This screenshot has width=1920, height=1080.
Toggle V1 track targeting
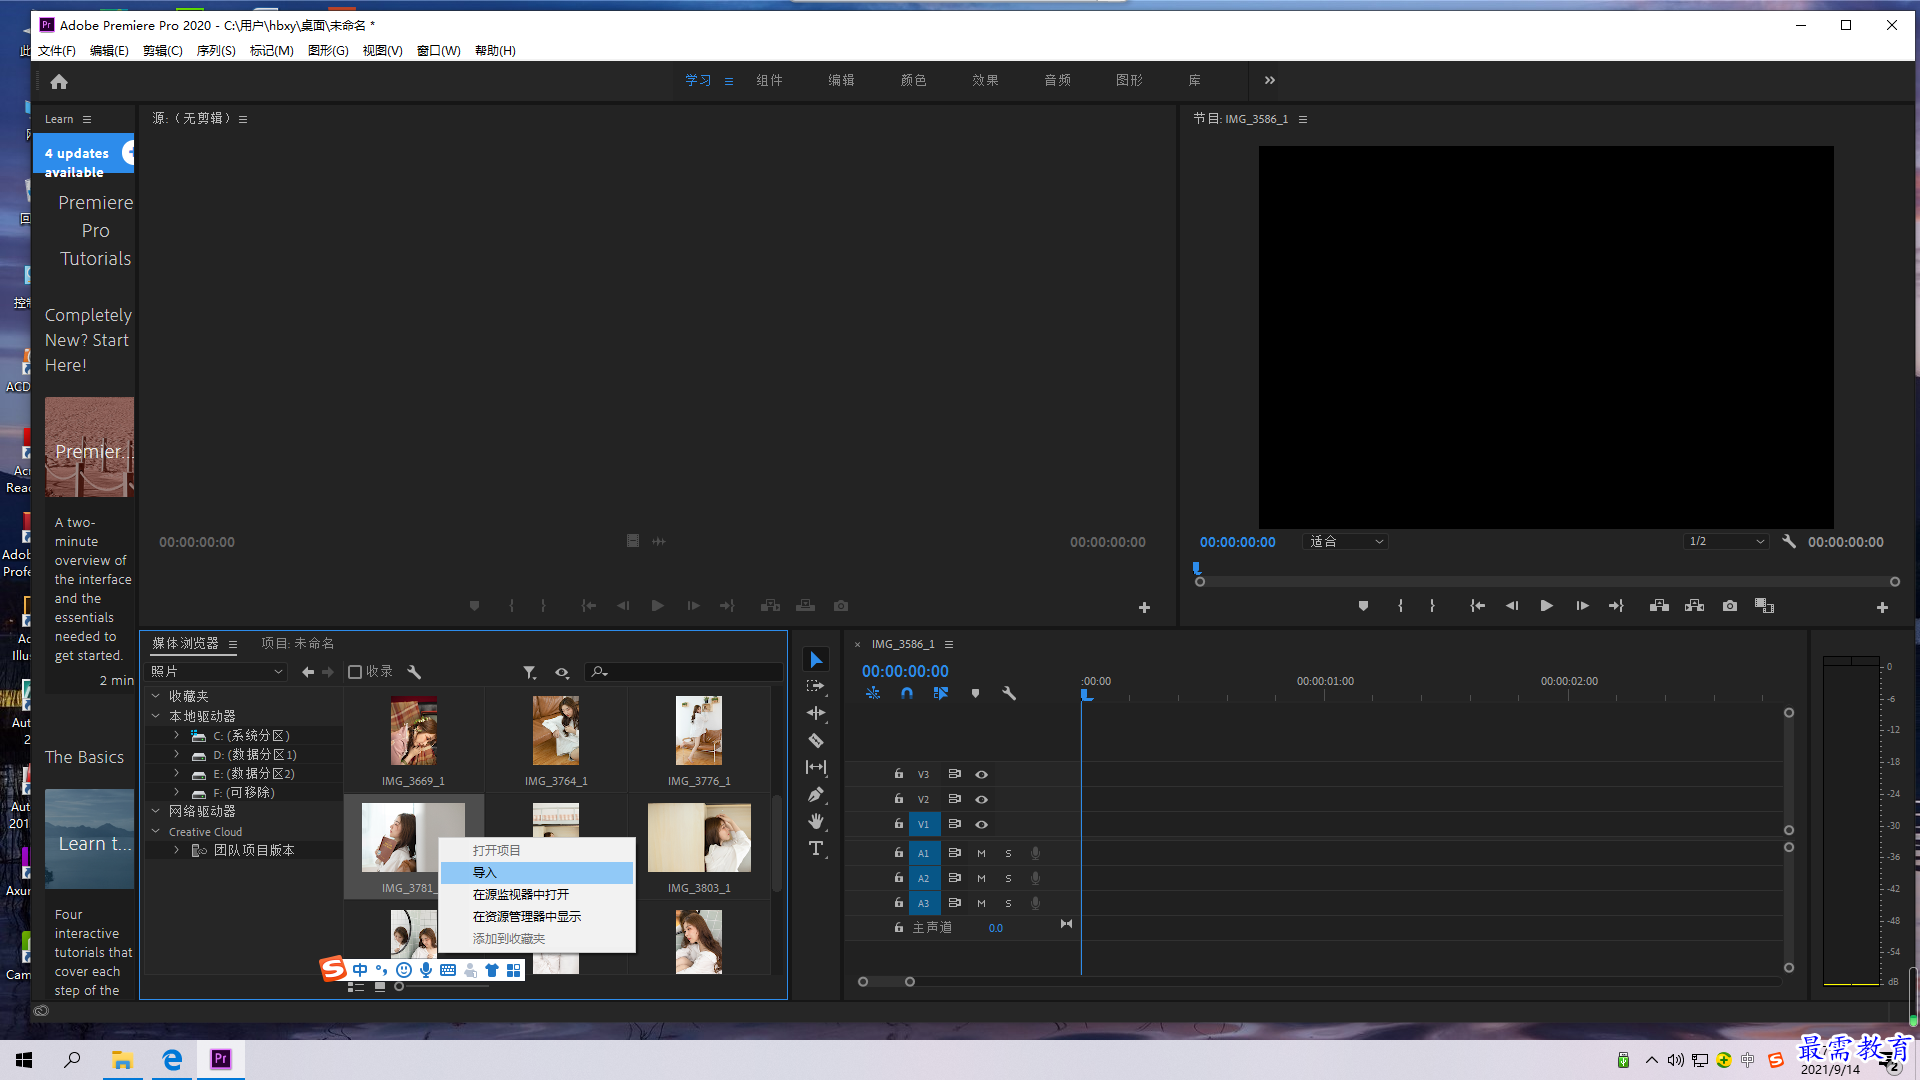pos(924,824)
